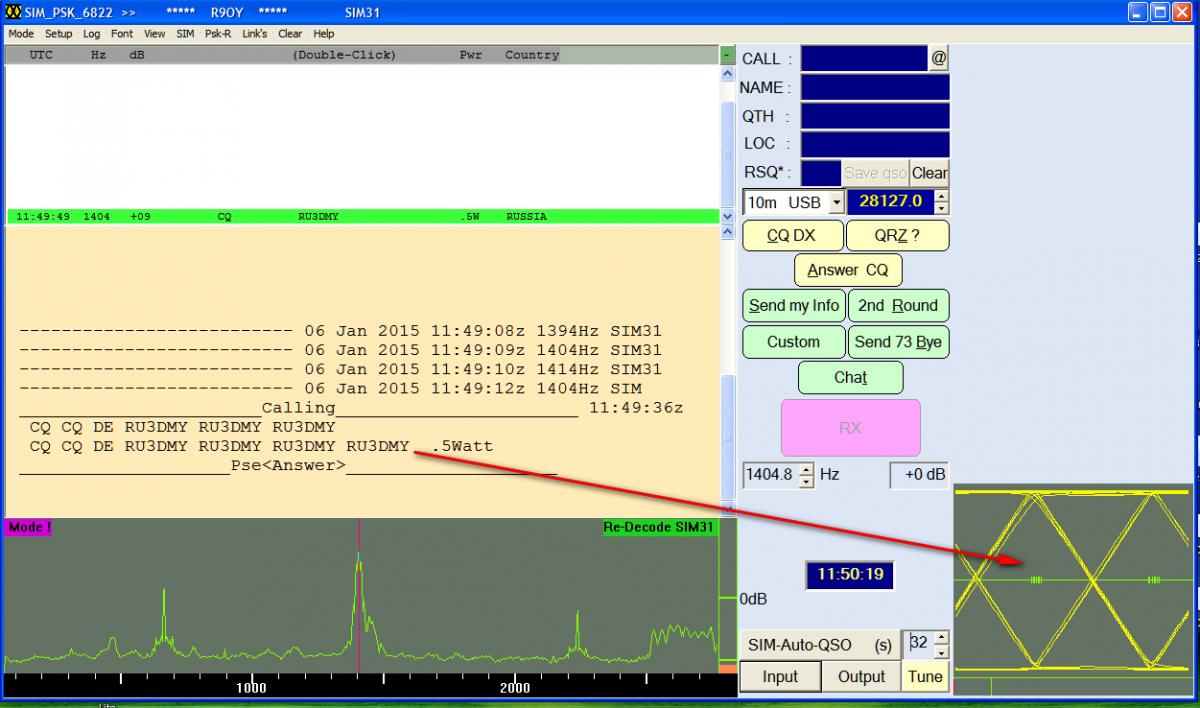Image resolution: width=1200 pixels, height=708 pixels.
Task: Click the @ lookup icon beside CALL
Action: tap(938, 59)
